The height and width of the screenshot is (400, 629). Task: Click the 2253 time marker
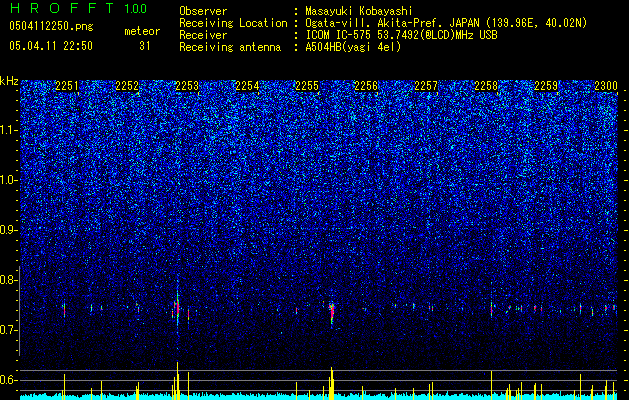click(x=187, y=86)
